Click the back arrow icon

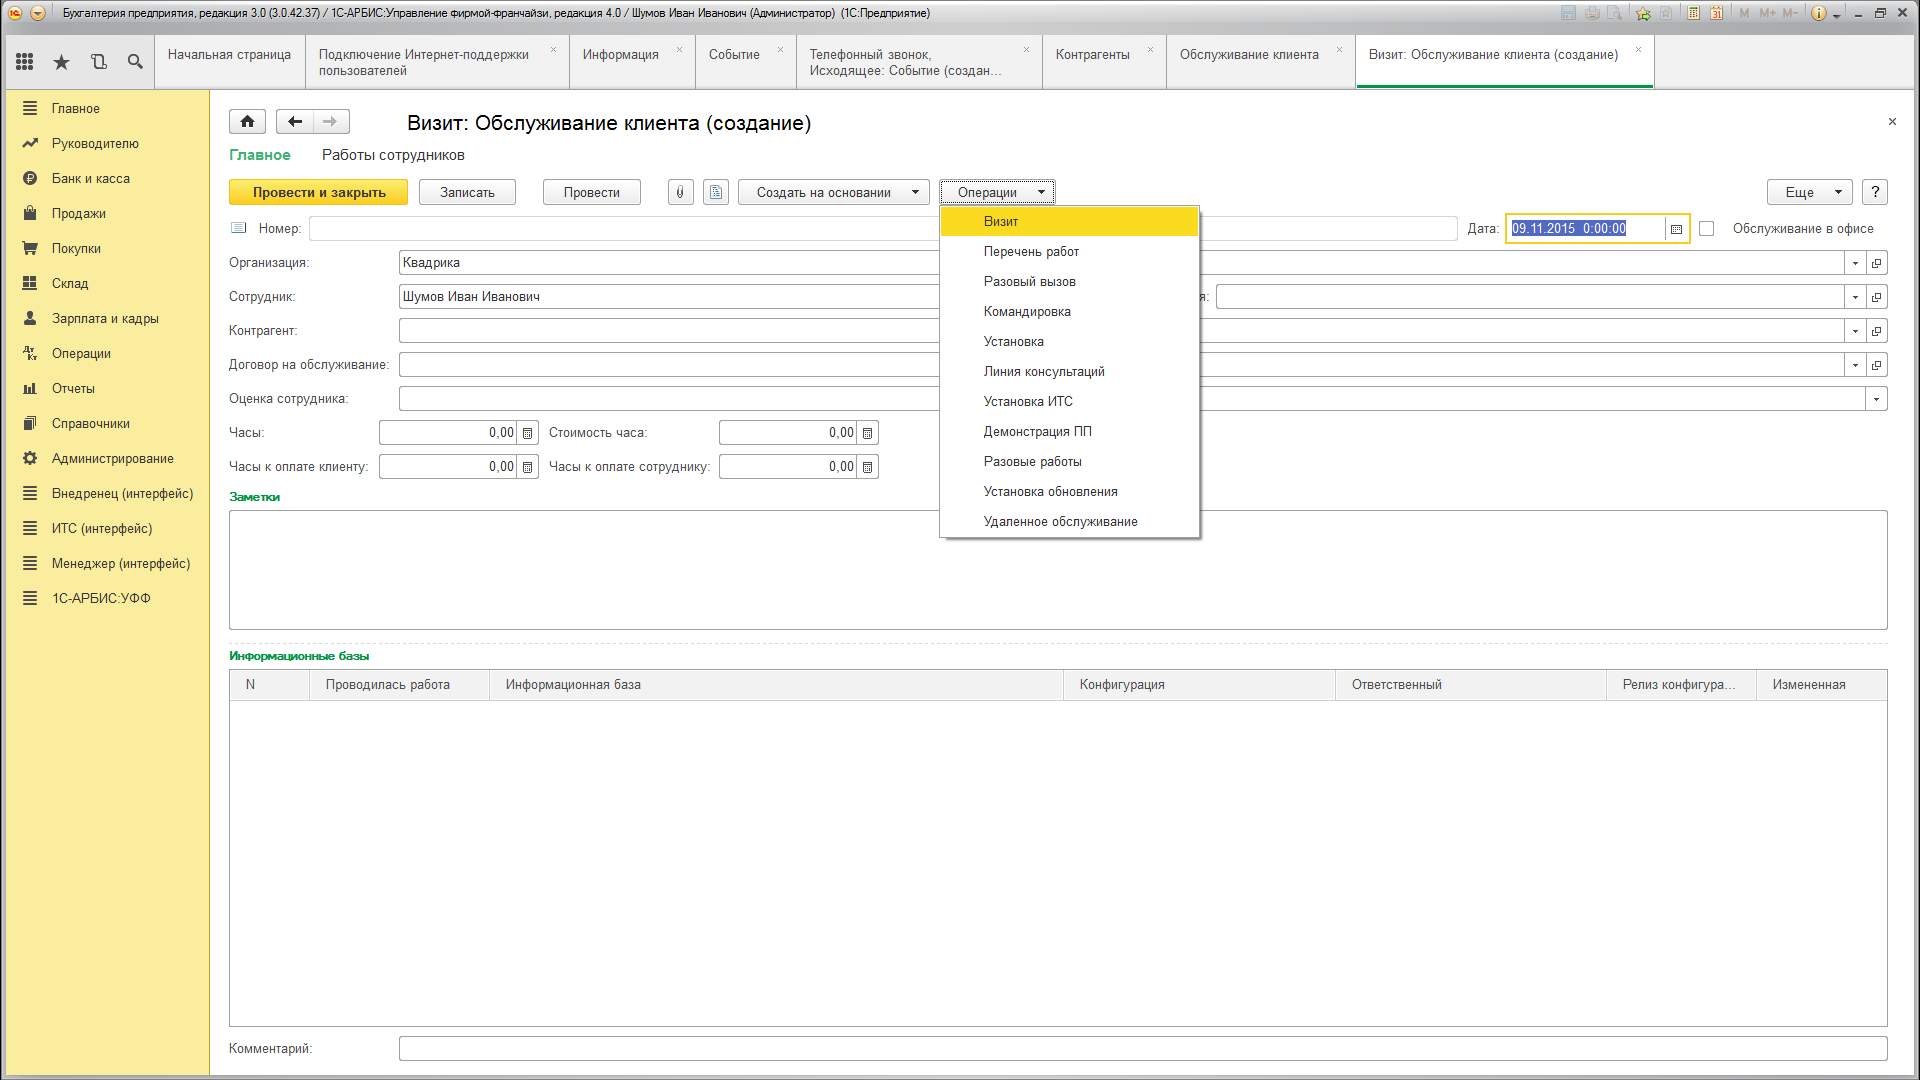(x=294, y=121)
